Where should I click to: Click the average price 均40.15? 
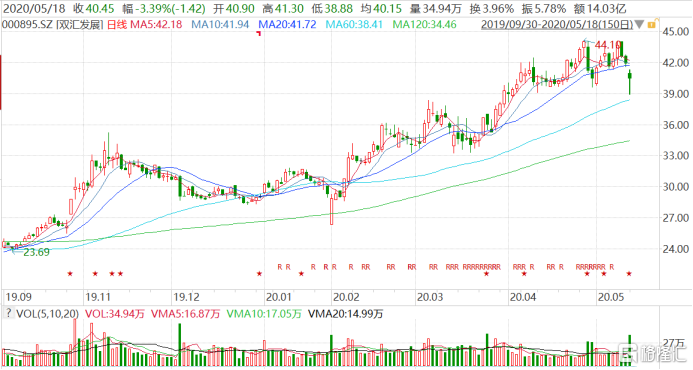click(381, 8)
